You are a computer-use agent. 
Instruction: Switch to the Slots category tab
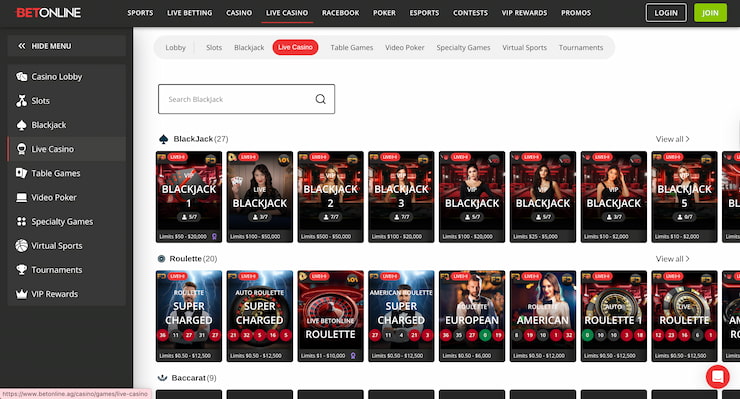214,47
